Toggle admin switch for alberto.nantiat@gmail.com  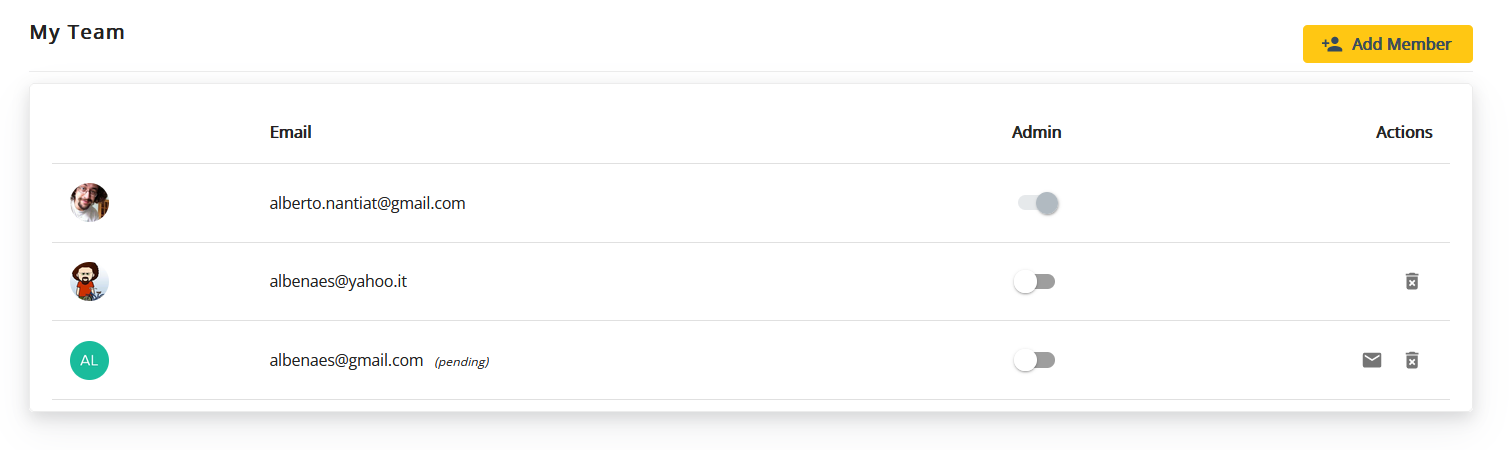pyautogui.click(x=1037, y=203)
